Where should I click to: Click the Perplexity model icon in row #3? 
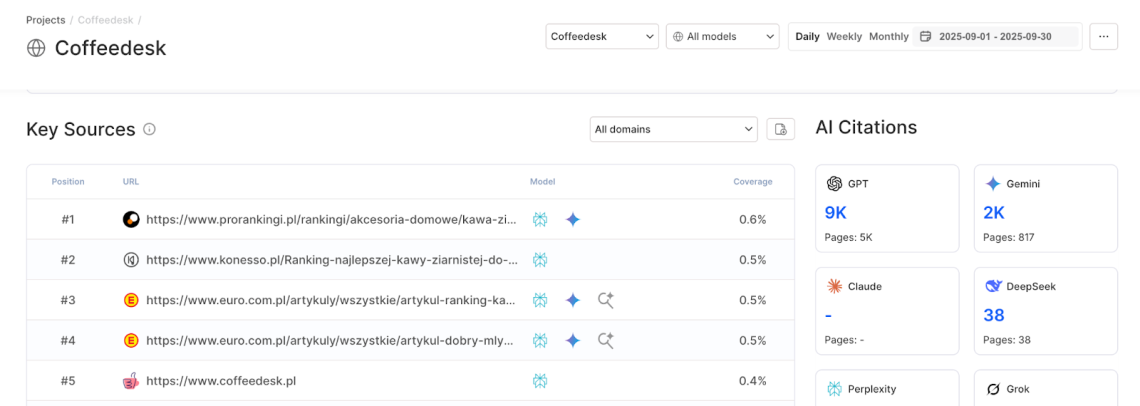pyautogui.click(x=539, y=300)
